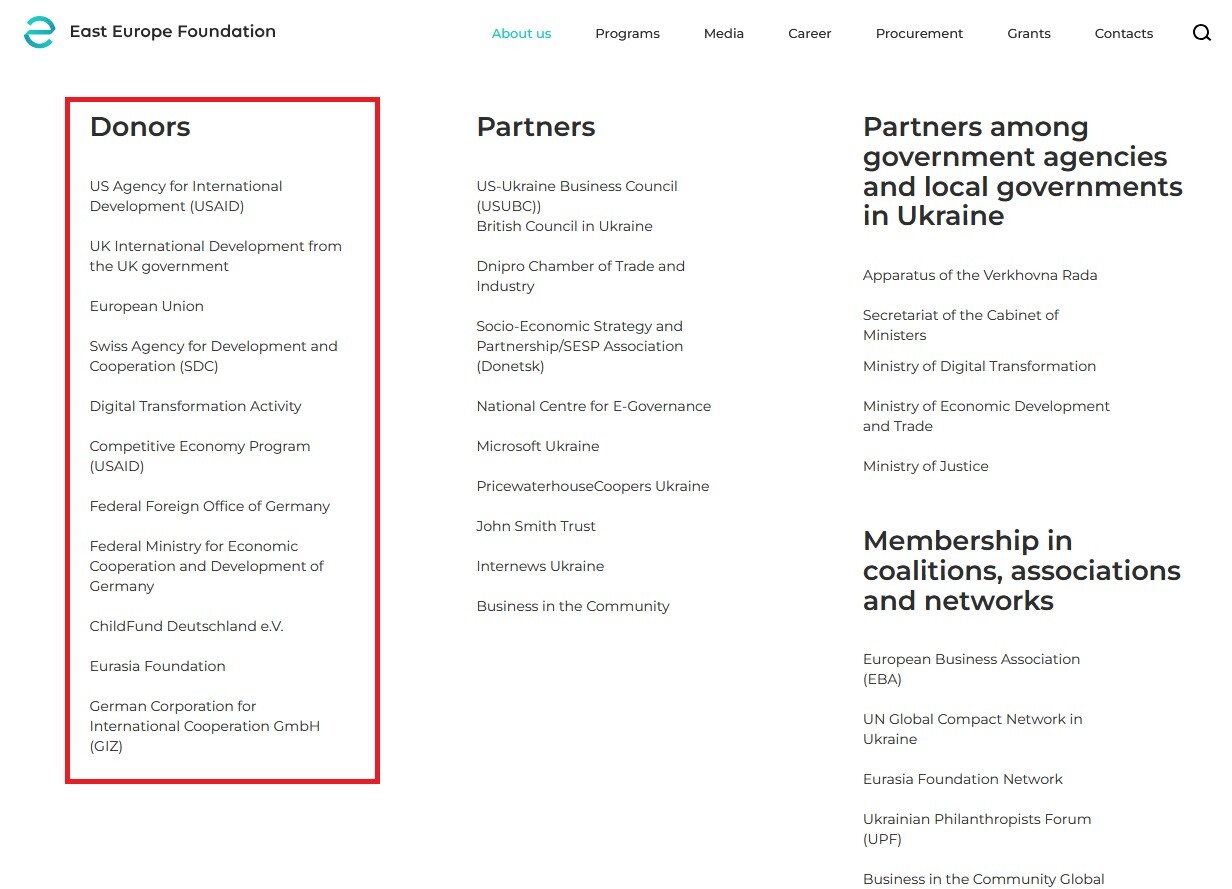The image size is (1232, 889).
Task: Go to the Media section
Action: coord(724,34)
